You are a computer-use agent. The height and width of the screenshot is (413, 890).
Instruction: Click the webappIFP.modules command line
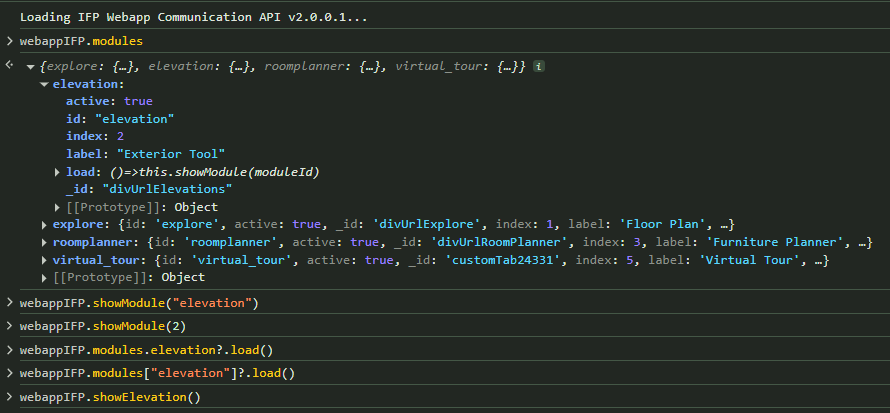point(80,41)
